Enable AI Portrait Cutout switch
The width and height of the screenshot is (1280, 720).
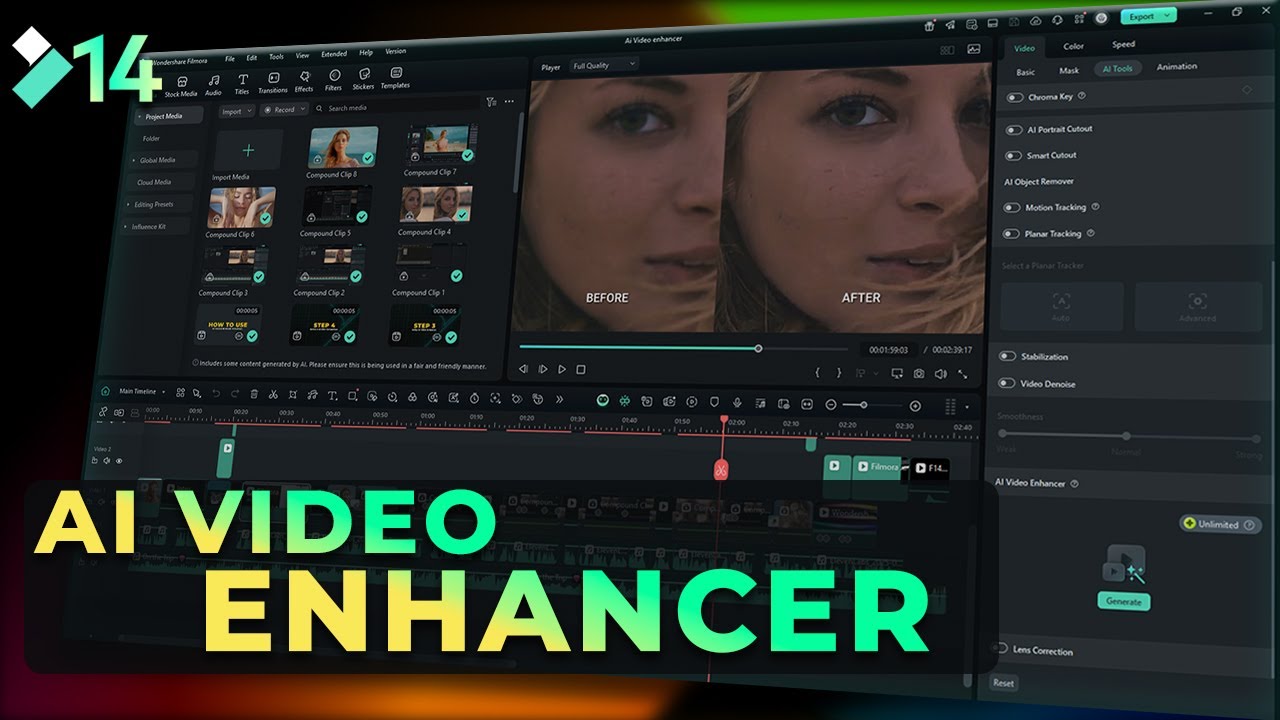pos(1014,130)
